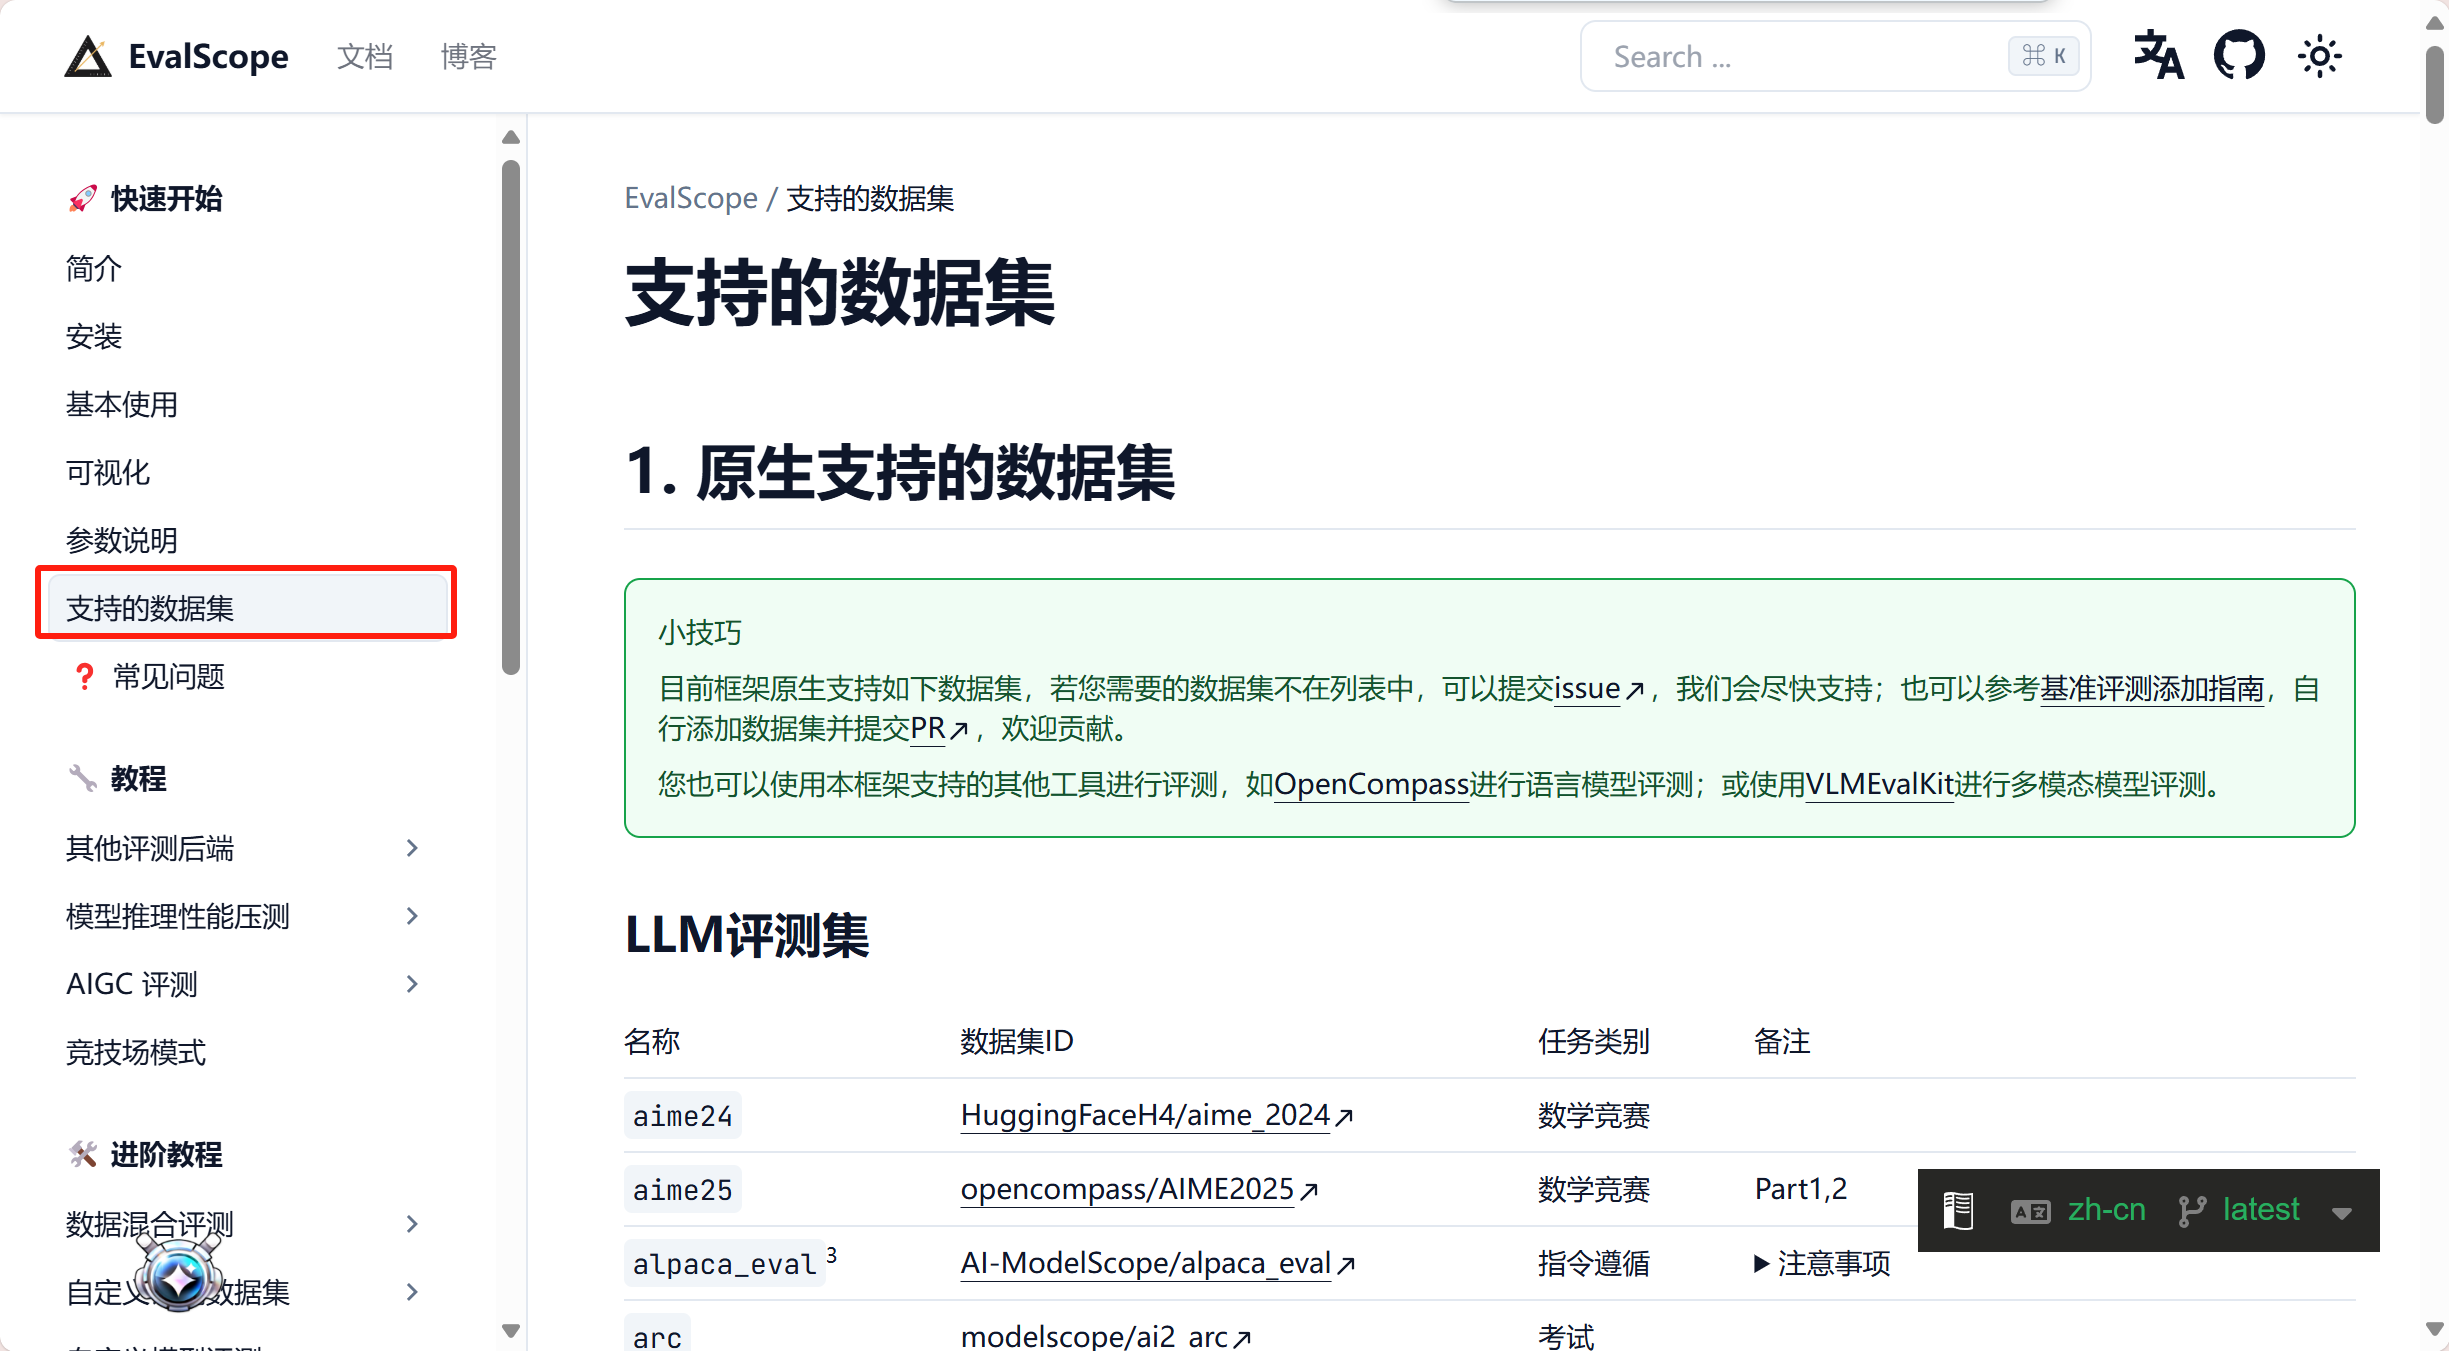Follow the 基准评测添加指南 link
The image size is (2449, 1351).
coord(2151,689)
